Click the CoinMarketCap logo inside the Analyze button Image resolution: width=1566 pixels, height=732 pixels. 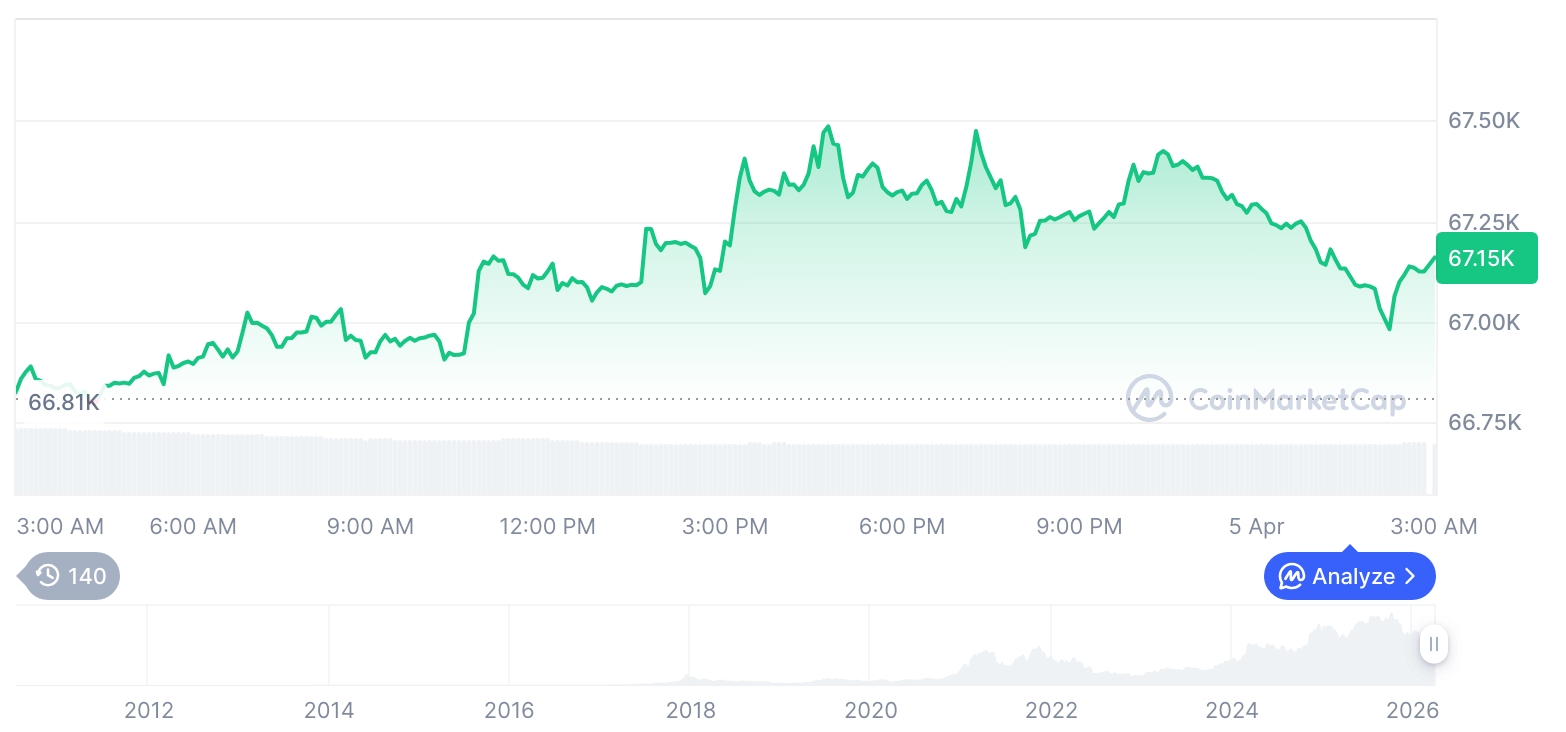(x=1291, y=576)
